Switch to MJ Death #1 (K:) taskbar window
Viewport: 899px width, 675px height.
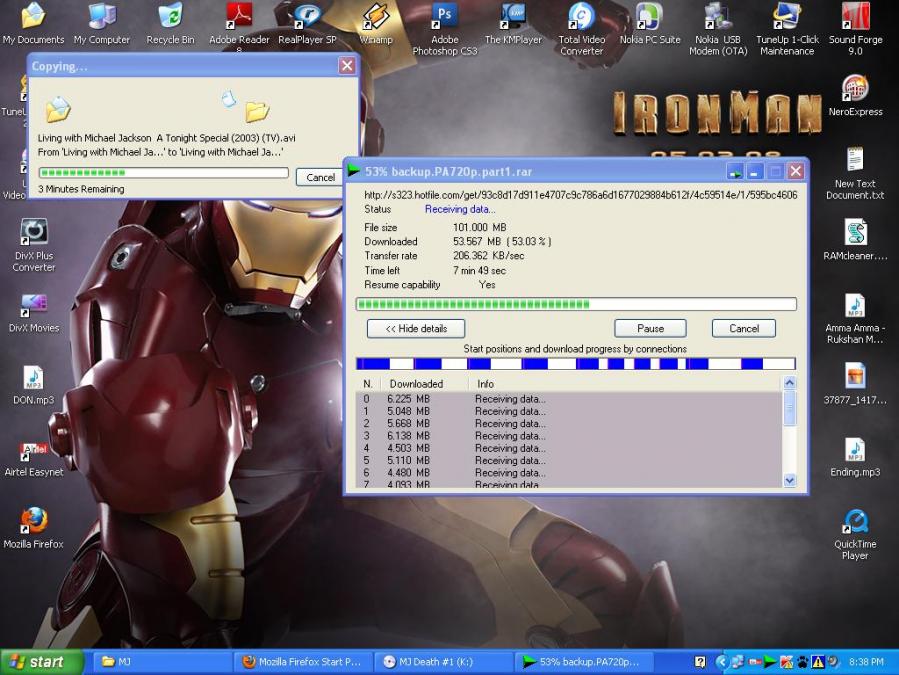444,662
